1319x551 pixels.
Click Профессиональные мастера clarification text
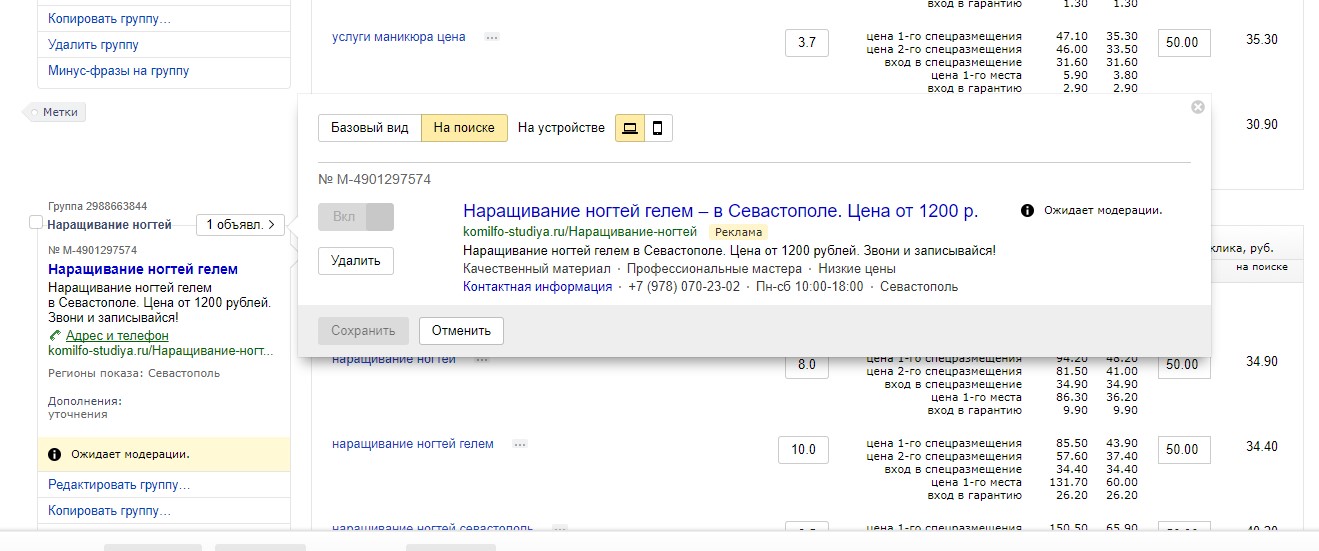[714, 269]
